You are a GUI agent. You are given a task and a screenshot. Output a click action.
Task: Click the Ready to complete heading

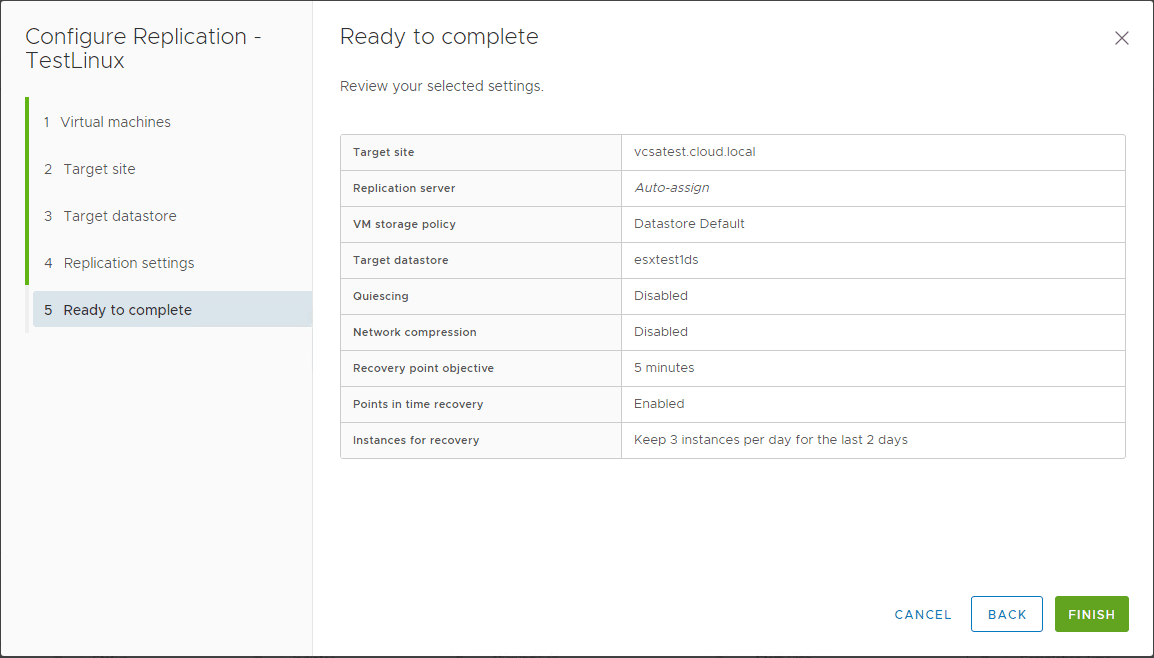point(439,37)
